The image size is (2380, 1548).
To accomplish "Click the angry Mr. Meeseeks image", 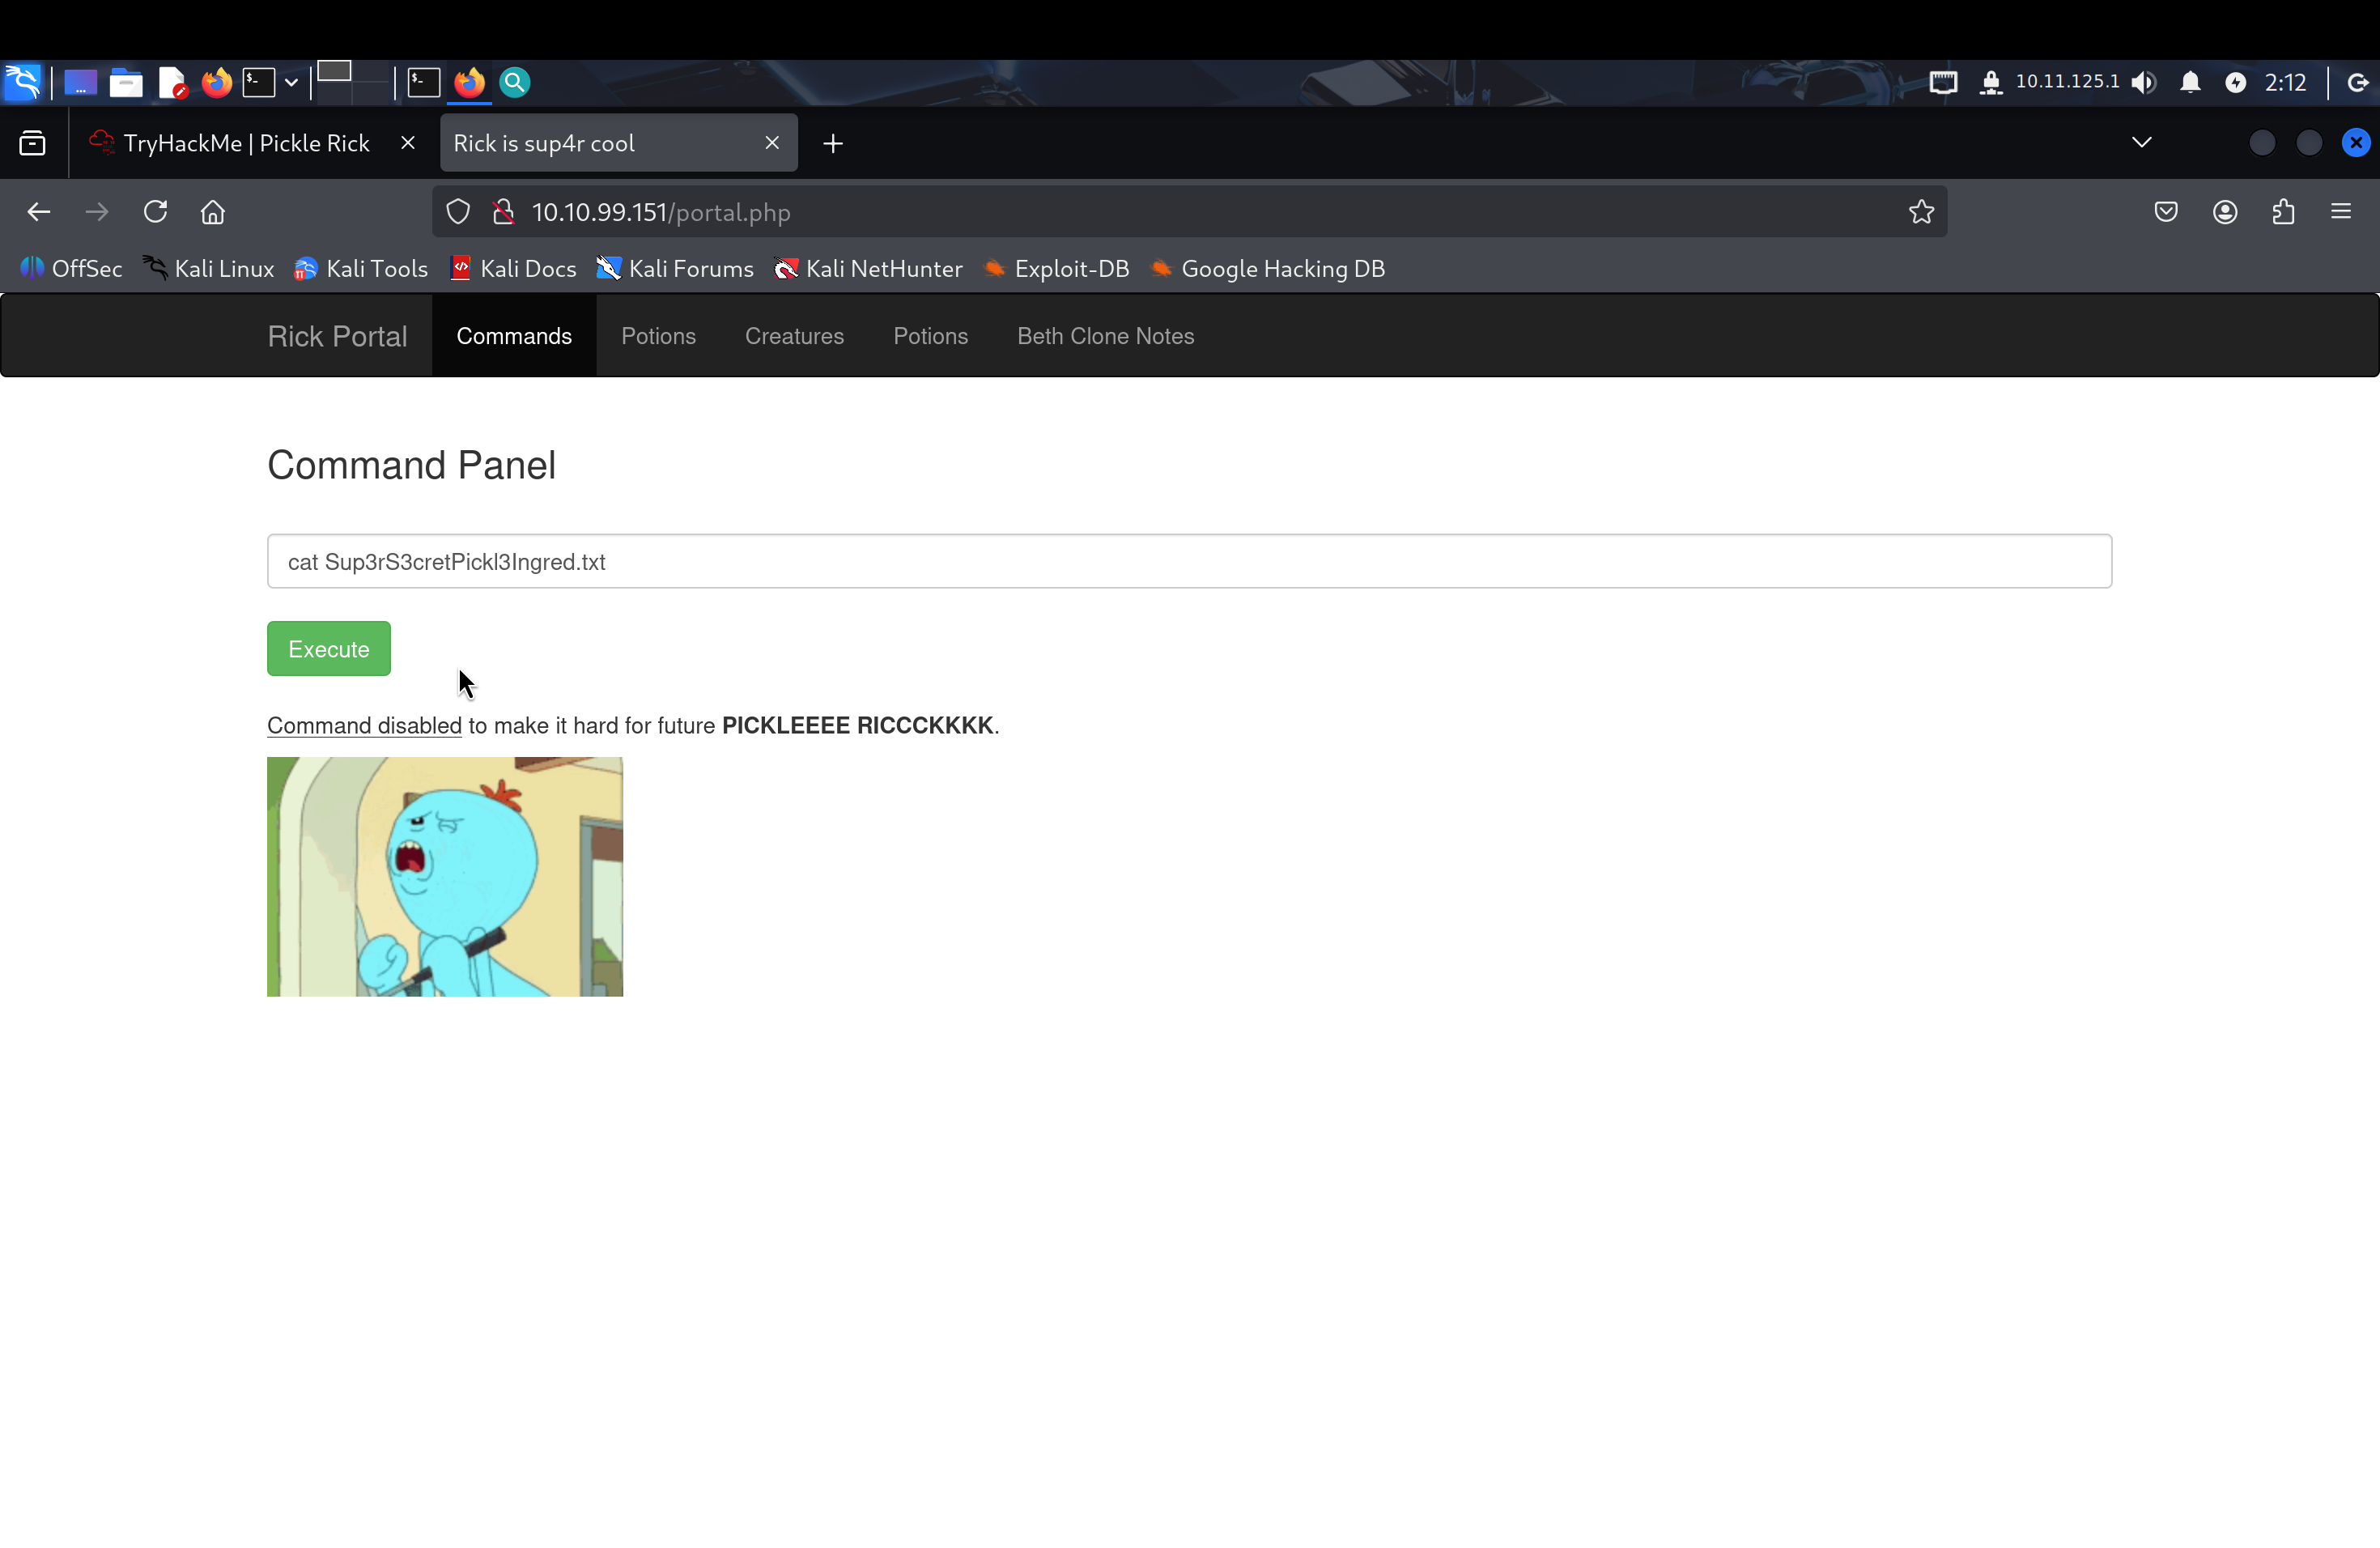I will (445, 876).
